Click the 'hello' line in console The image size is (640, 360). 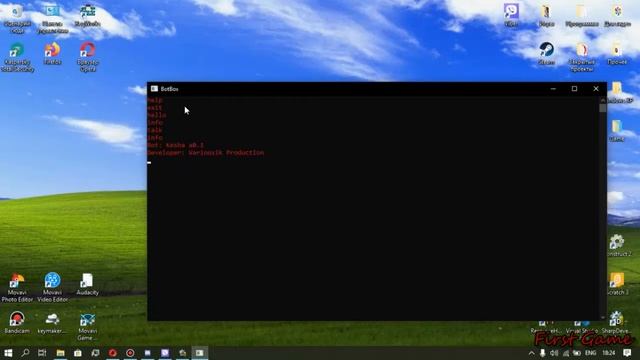pyautogui.click(x=157, y=115)
